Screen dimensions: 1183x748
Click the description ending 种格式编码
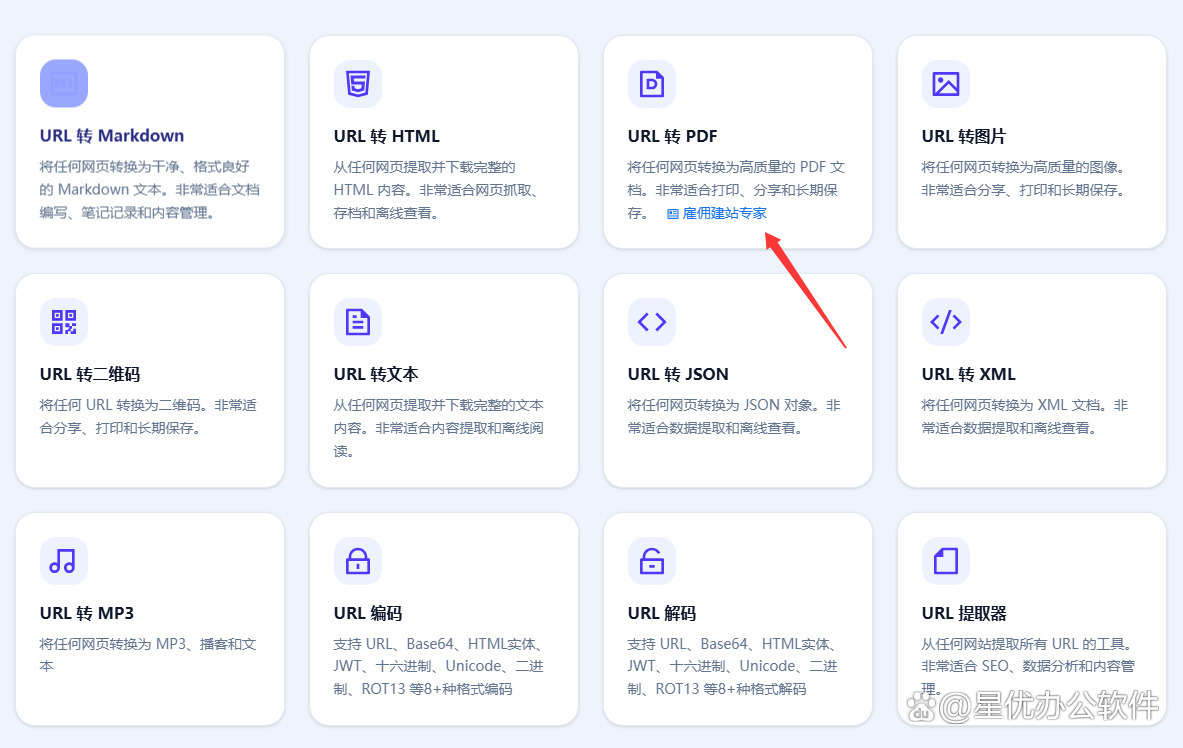coord(438,666)
